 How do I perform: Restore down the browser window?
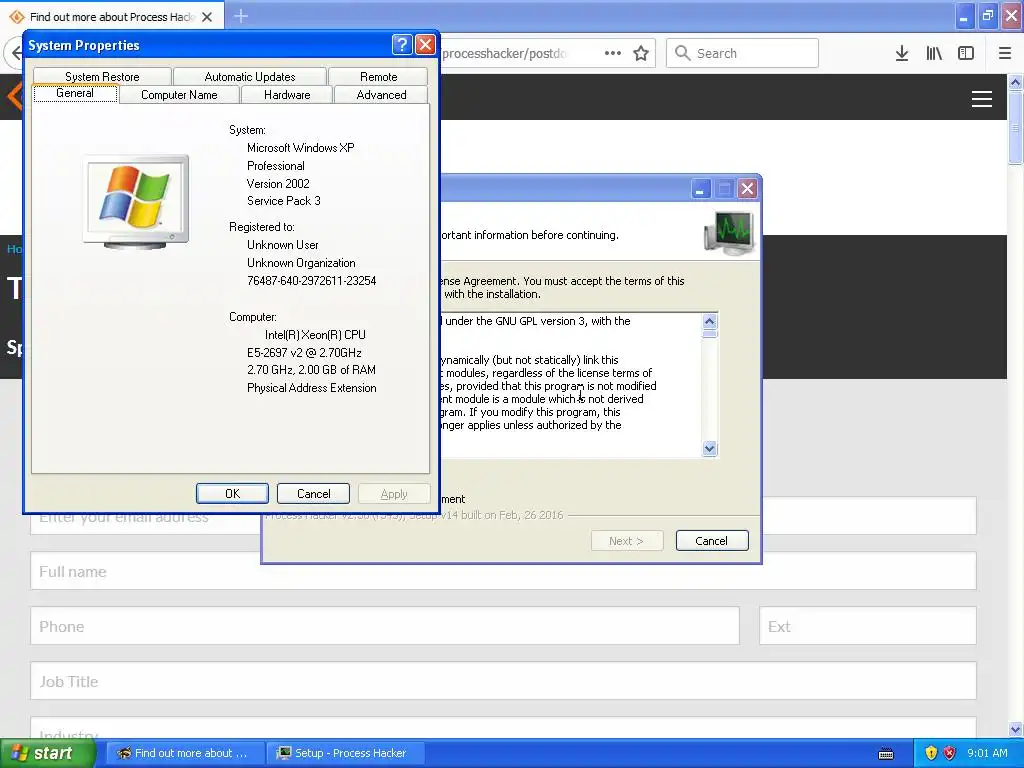tap(987, 16)
